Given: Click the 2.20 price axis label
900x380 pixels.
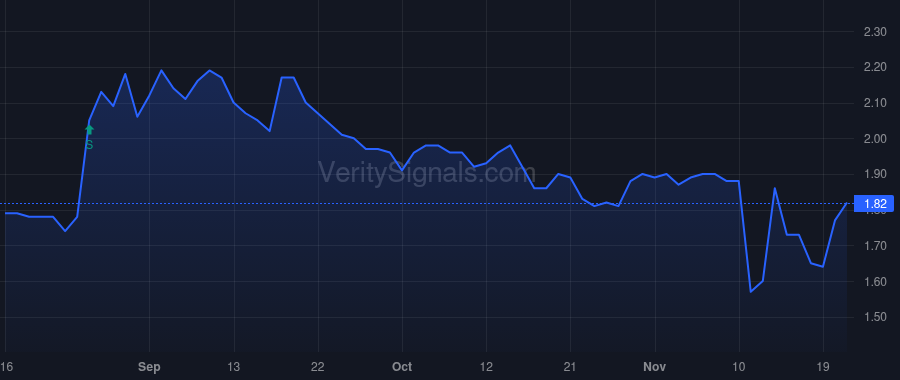Looking at the screenshot, I should click(x=875, y=68).
